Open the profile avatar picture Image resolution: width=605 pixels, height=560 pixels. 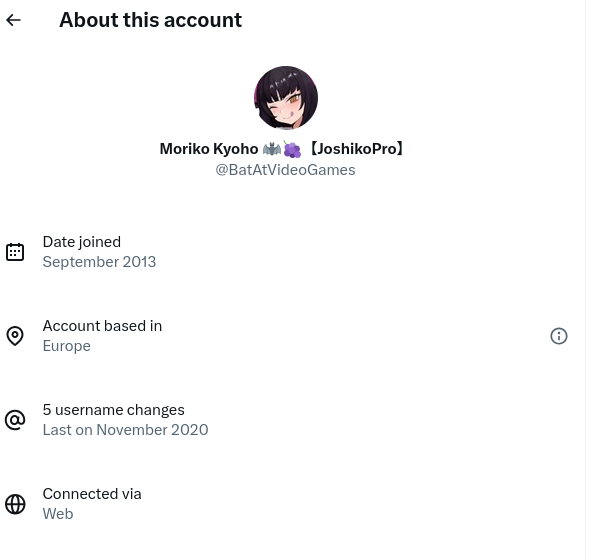click(x=286, y=98)
